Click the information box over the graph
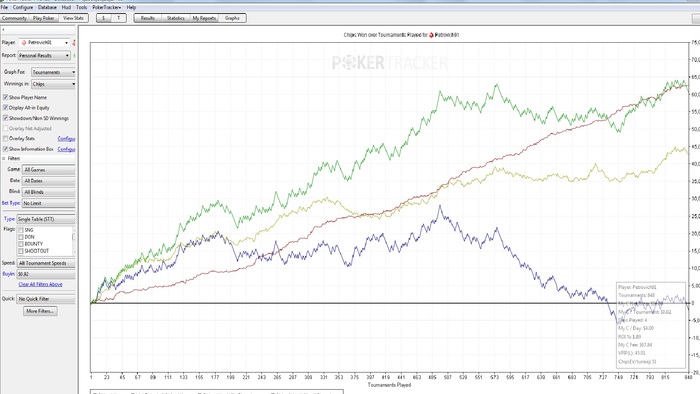This screenshot has height=394, width=700. point(651,325)
